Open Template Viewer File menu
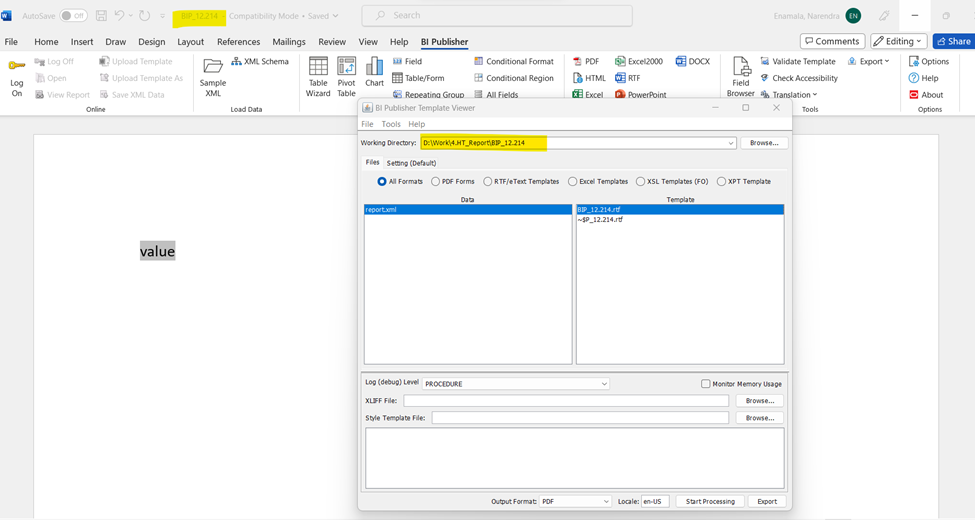The image size is (975, 520). click(x=367, y=124)
